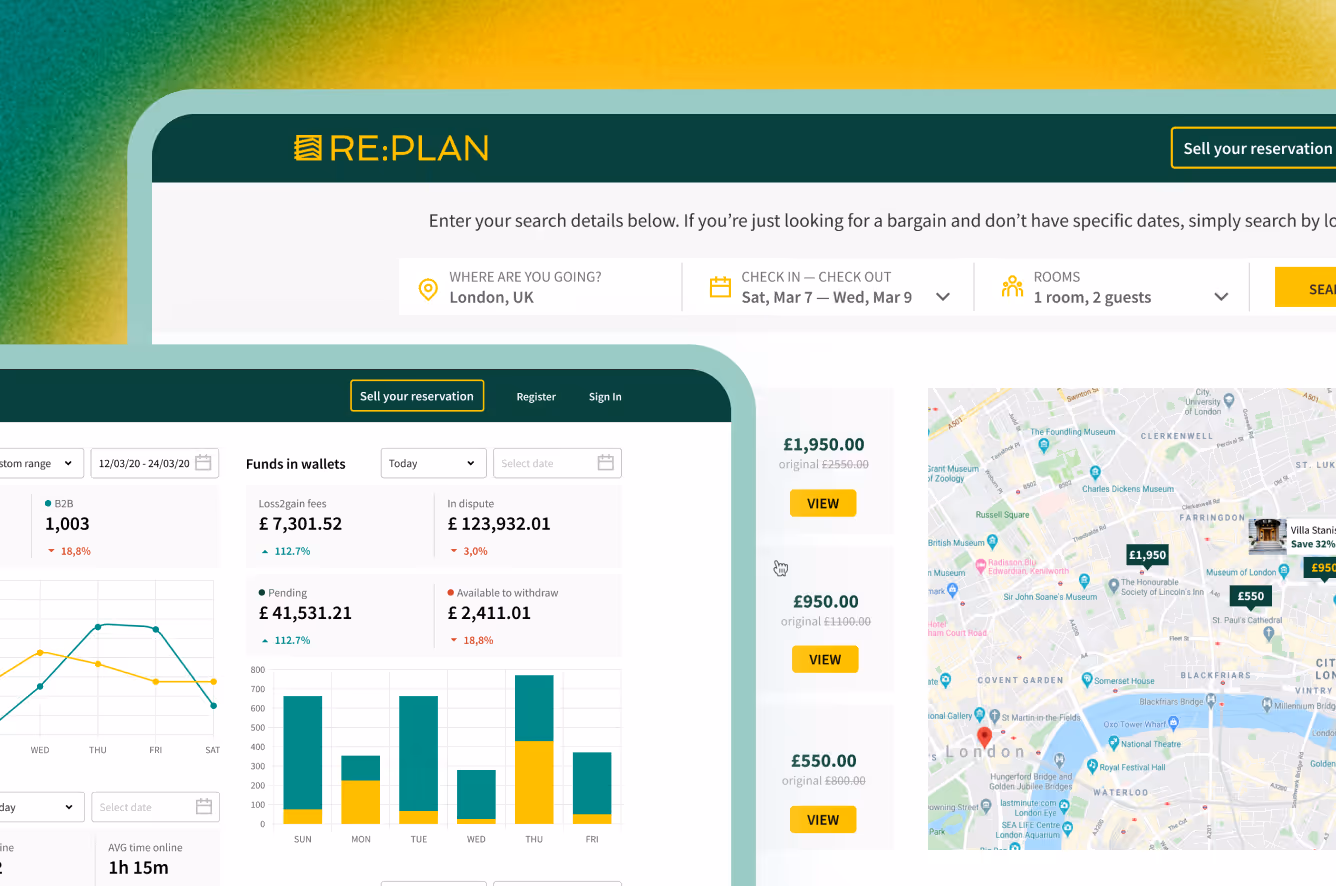Click Sell your reservation in the dashboard header
The height and width of the screenshot is (886, 1336).
417,396
